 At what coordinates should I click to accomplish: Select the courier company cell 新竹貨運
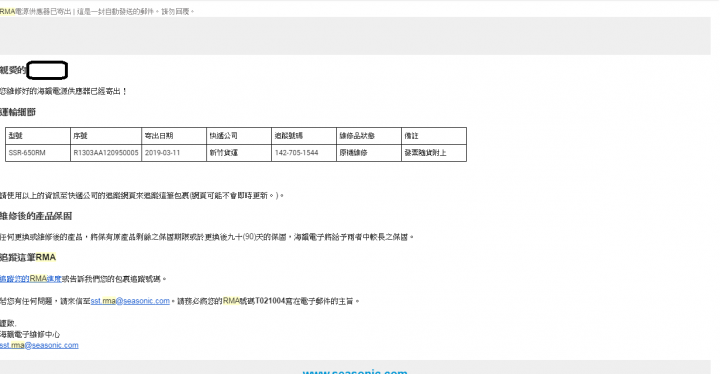coord(239,153)
